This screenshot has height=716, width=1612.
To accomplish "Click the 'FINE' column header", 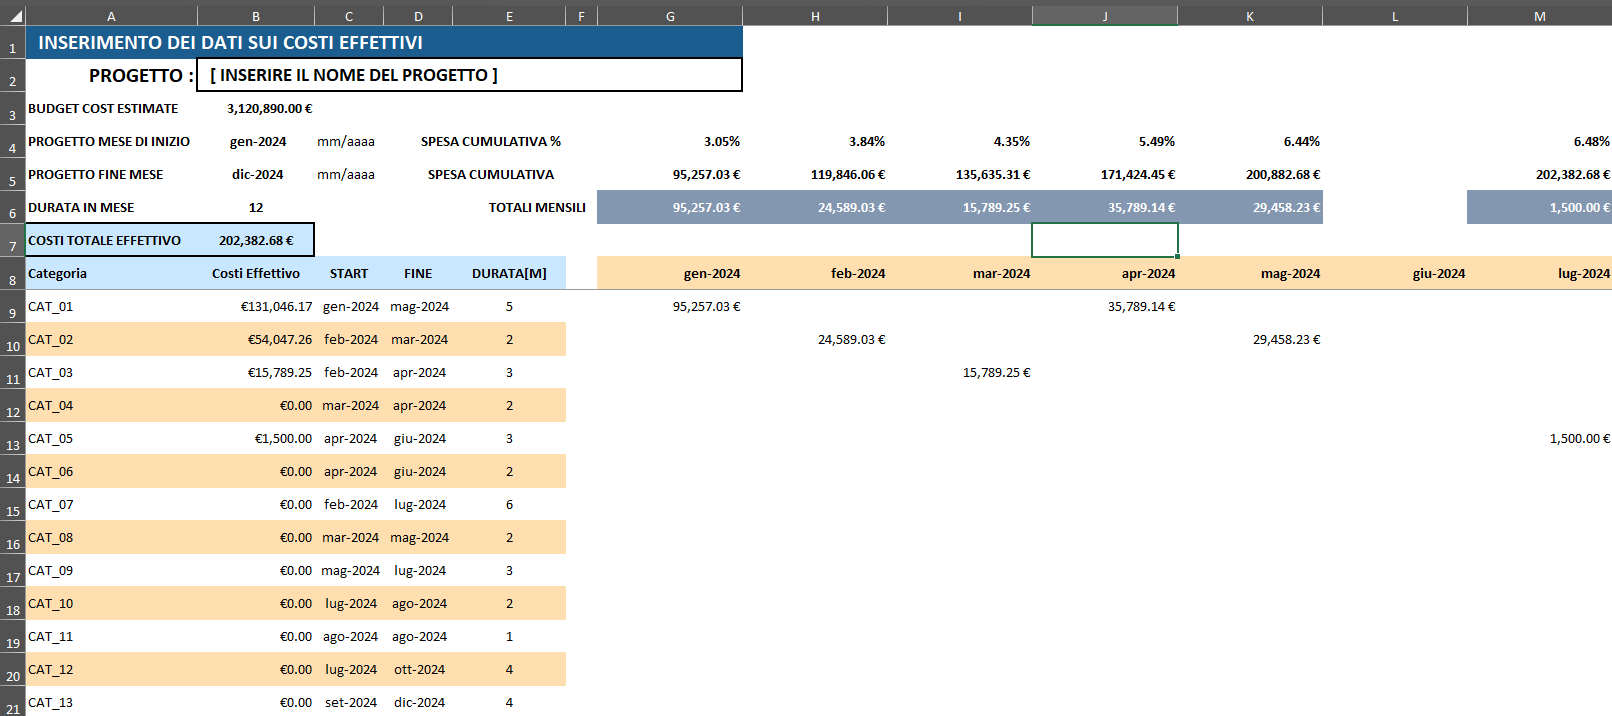I will [418, 273].
